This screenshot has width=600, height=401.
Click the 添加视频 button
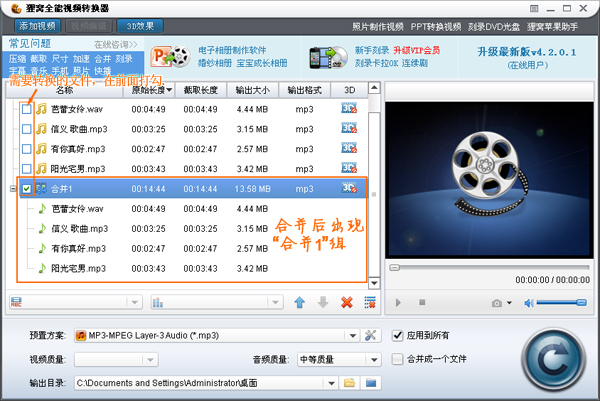coord(33,24)
